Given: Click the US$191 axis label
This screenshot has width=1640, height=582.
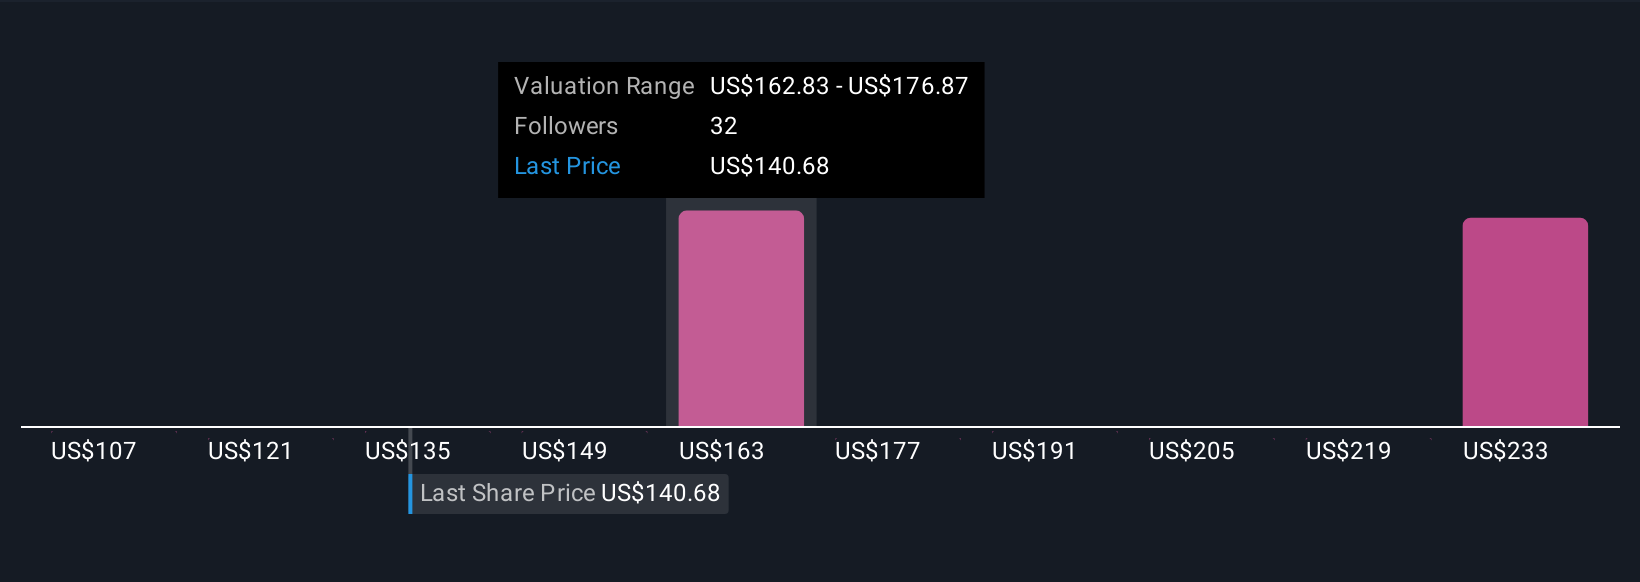Looking at the screenshot, I should pos(1034,451).
